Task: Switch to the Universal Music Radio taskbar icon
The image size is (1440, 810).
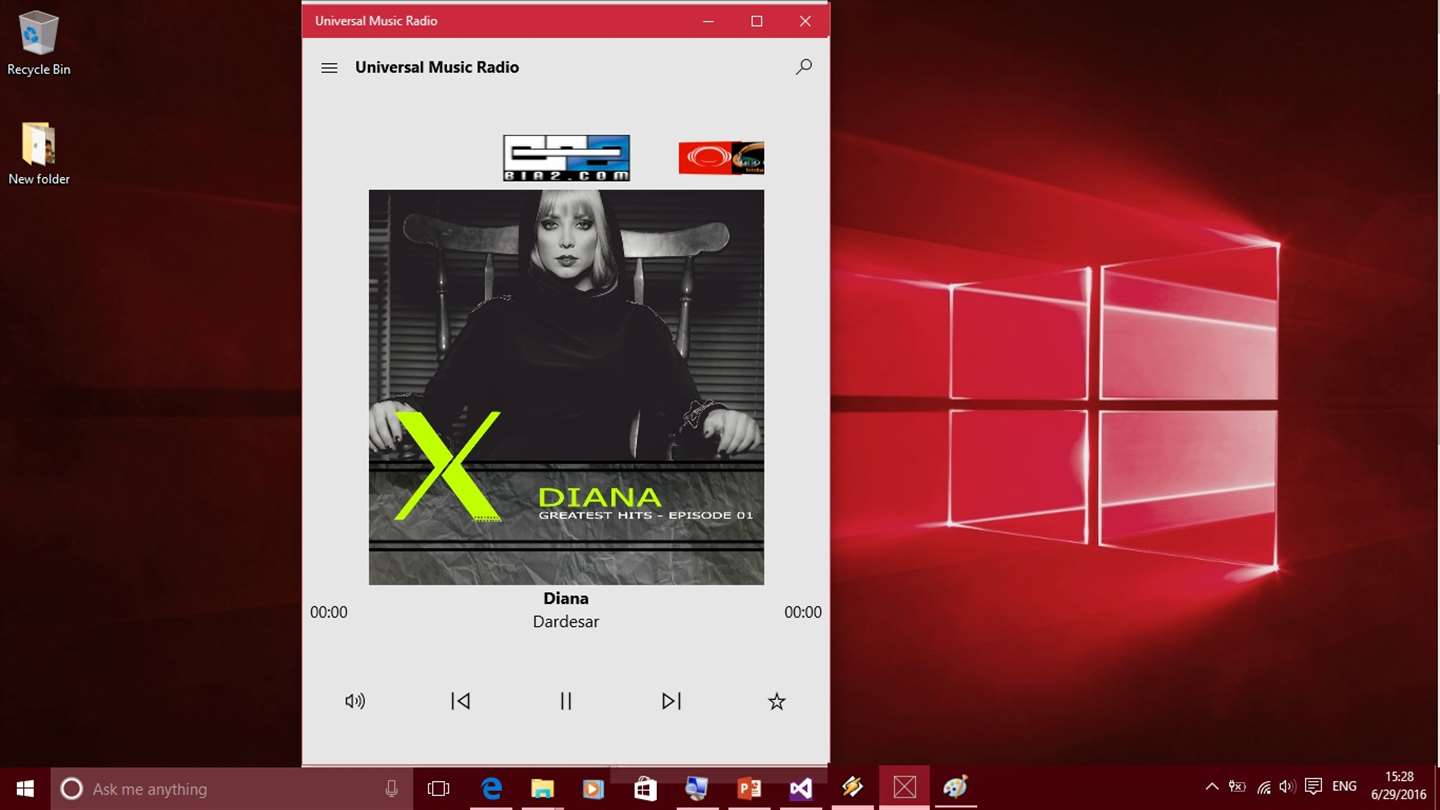Action: click(904, 789)
